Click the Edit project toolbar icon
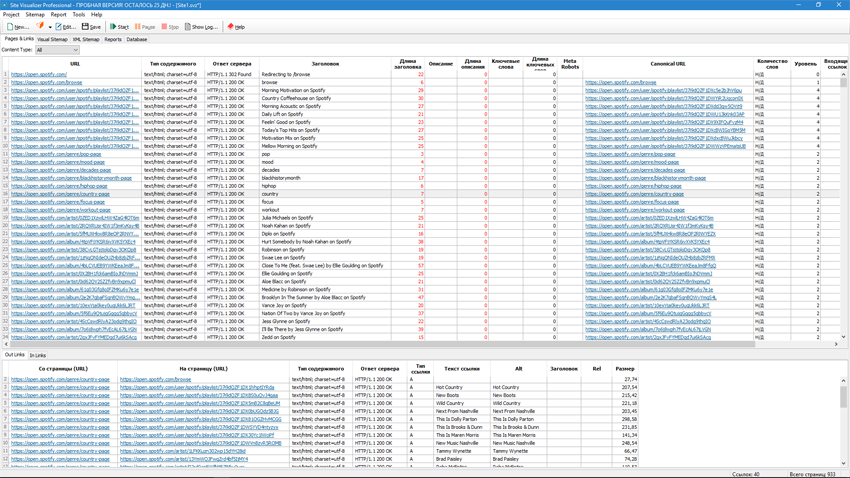Viewport: 850px width, 478px height. (65, 27)
